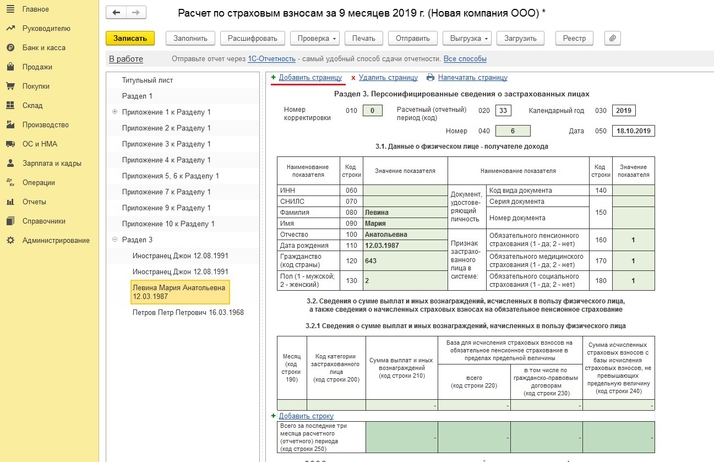Viewport: 714px width, 462px height.
Task: Click the Добавить страницу link
Action: 311,77
